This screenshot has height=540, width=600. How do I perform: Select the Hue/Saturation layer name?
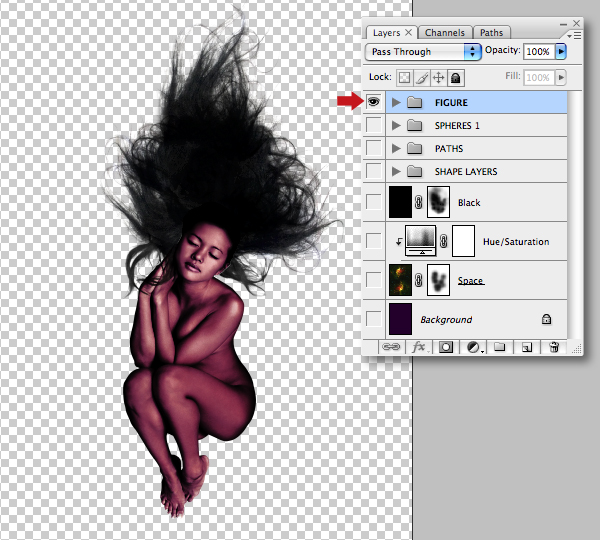pyautogui.click(x=516, y=242)
